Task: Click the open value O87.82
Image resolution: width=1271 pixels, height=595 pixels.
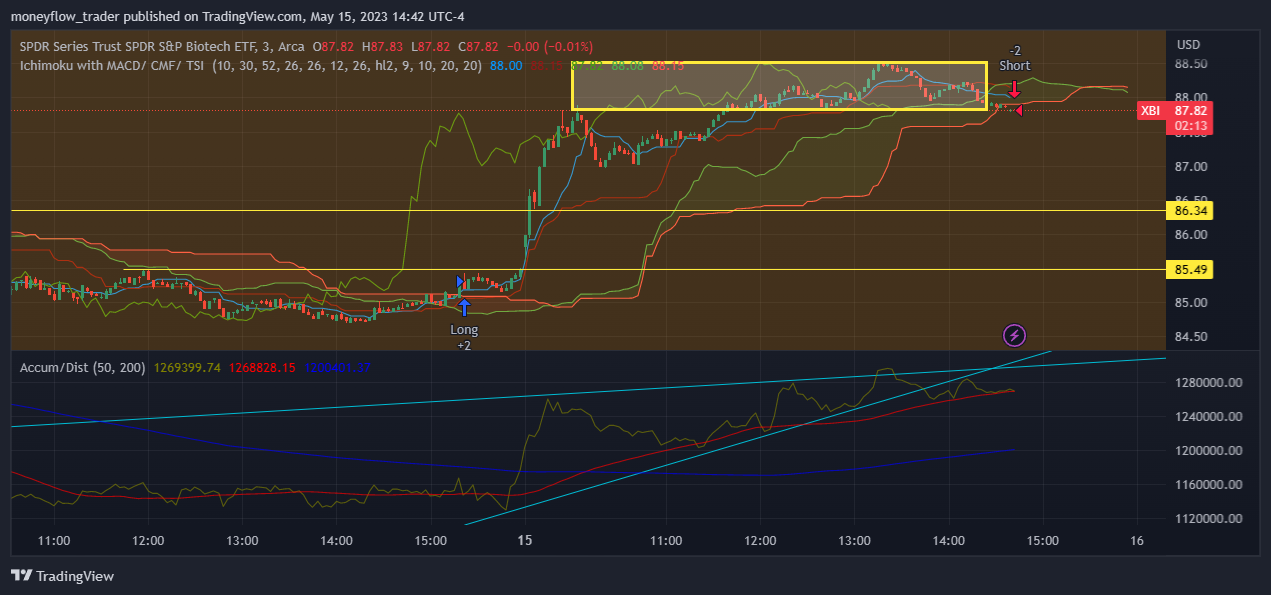Action: 335,47
